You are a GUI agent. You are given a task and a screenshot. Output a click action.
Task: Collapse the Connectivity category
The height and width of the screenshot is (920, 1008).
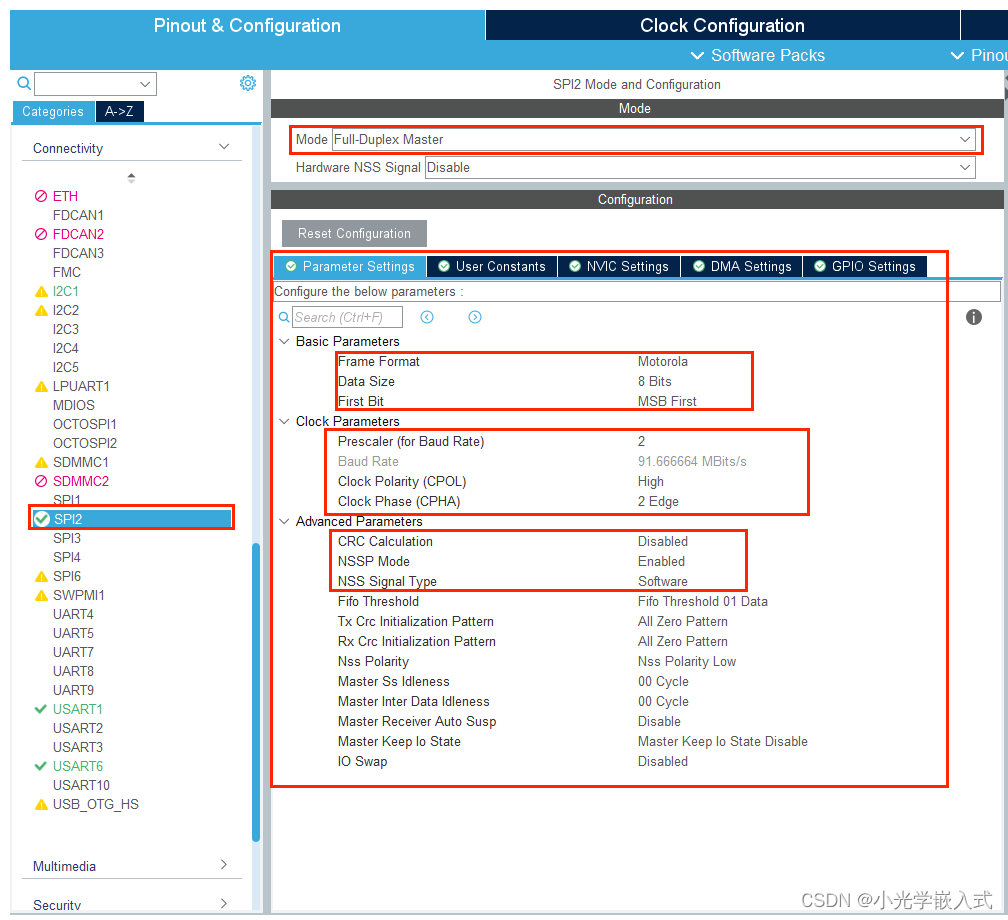coord(224,147)
